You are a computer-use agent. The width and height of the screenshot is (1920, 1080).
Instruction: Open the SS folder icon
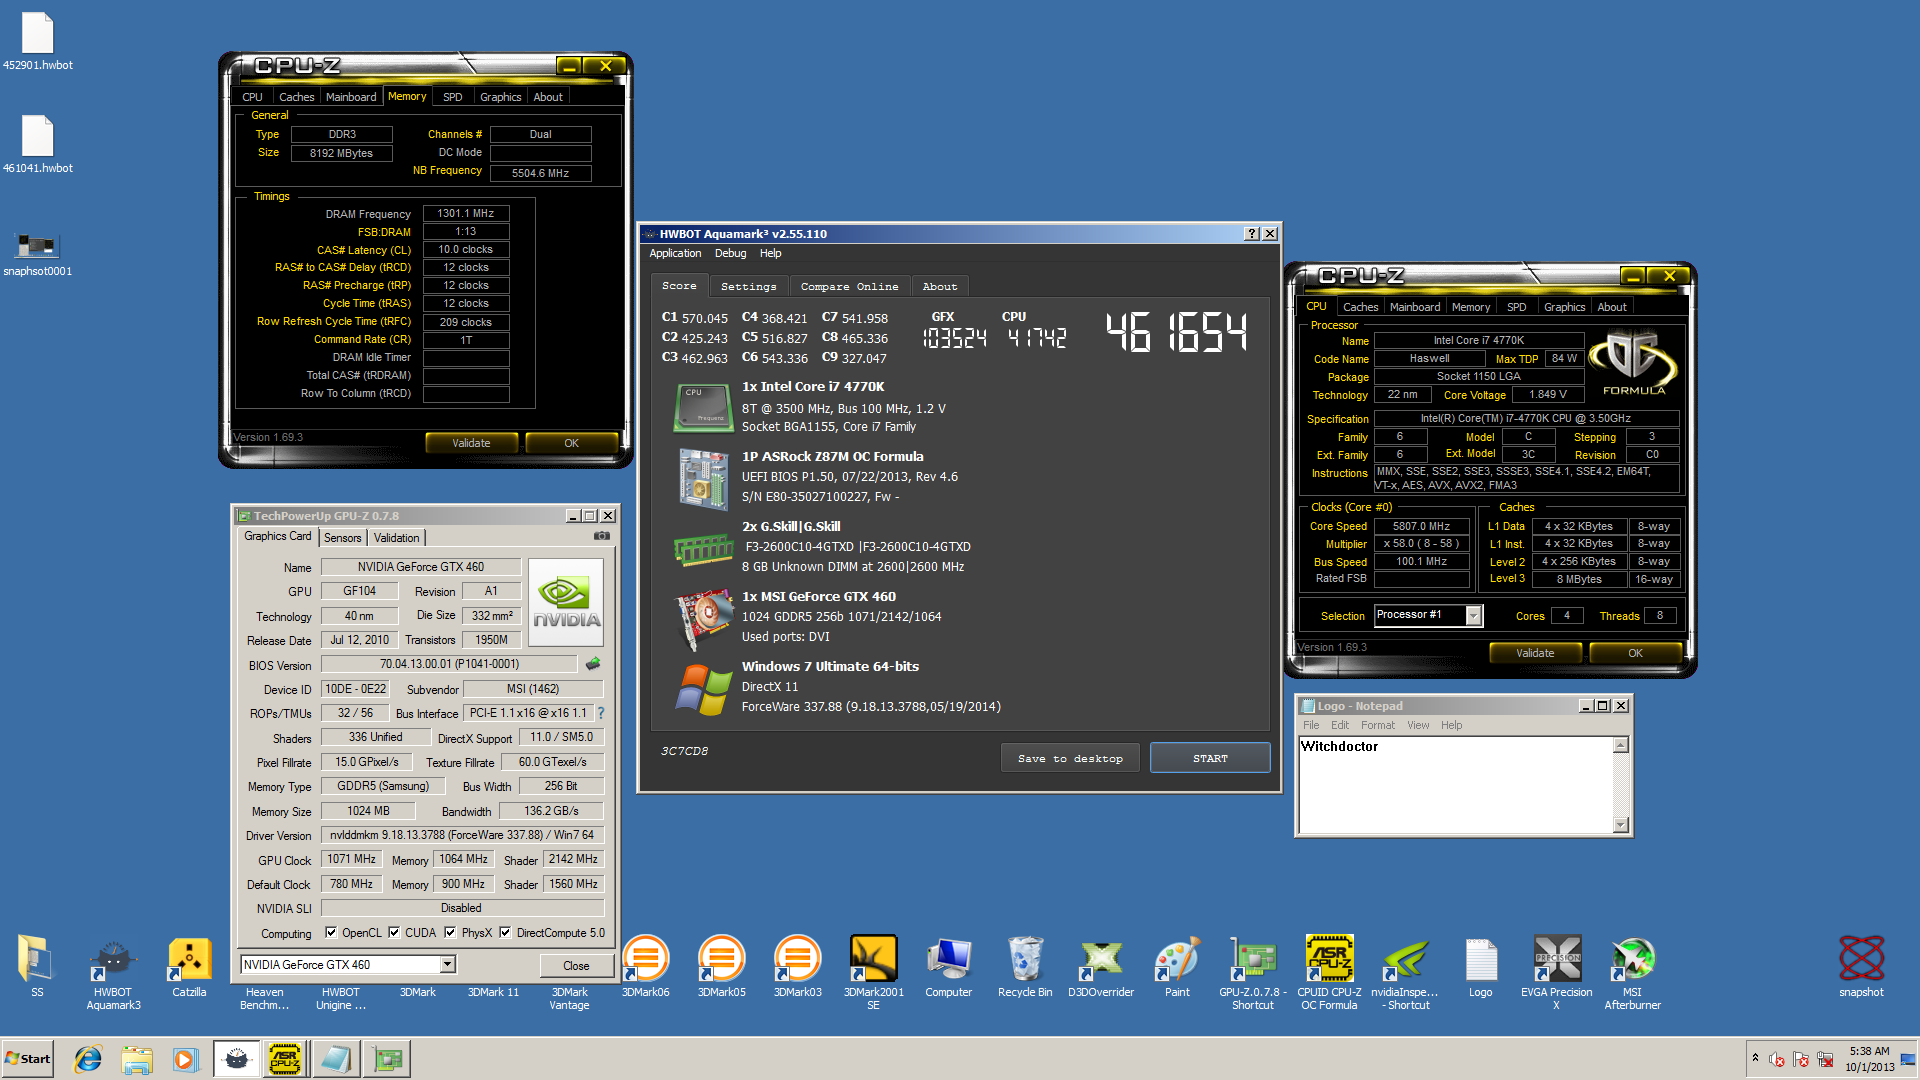coord(37,966)
